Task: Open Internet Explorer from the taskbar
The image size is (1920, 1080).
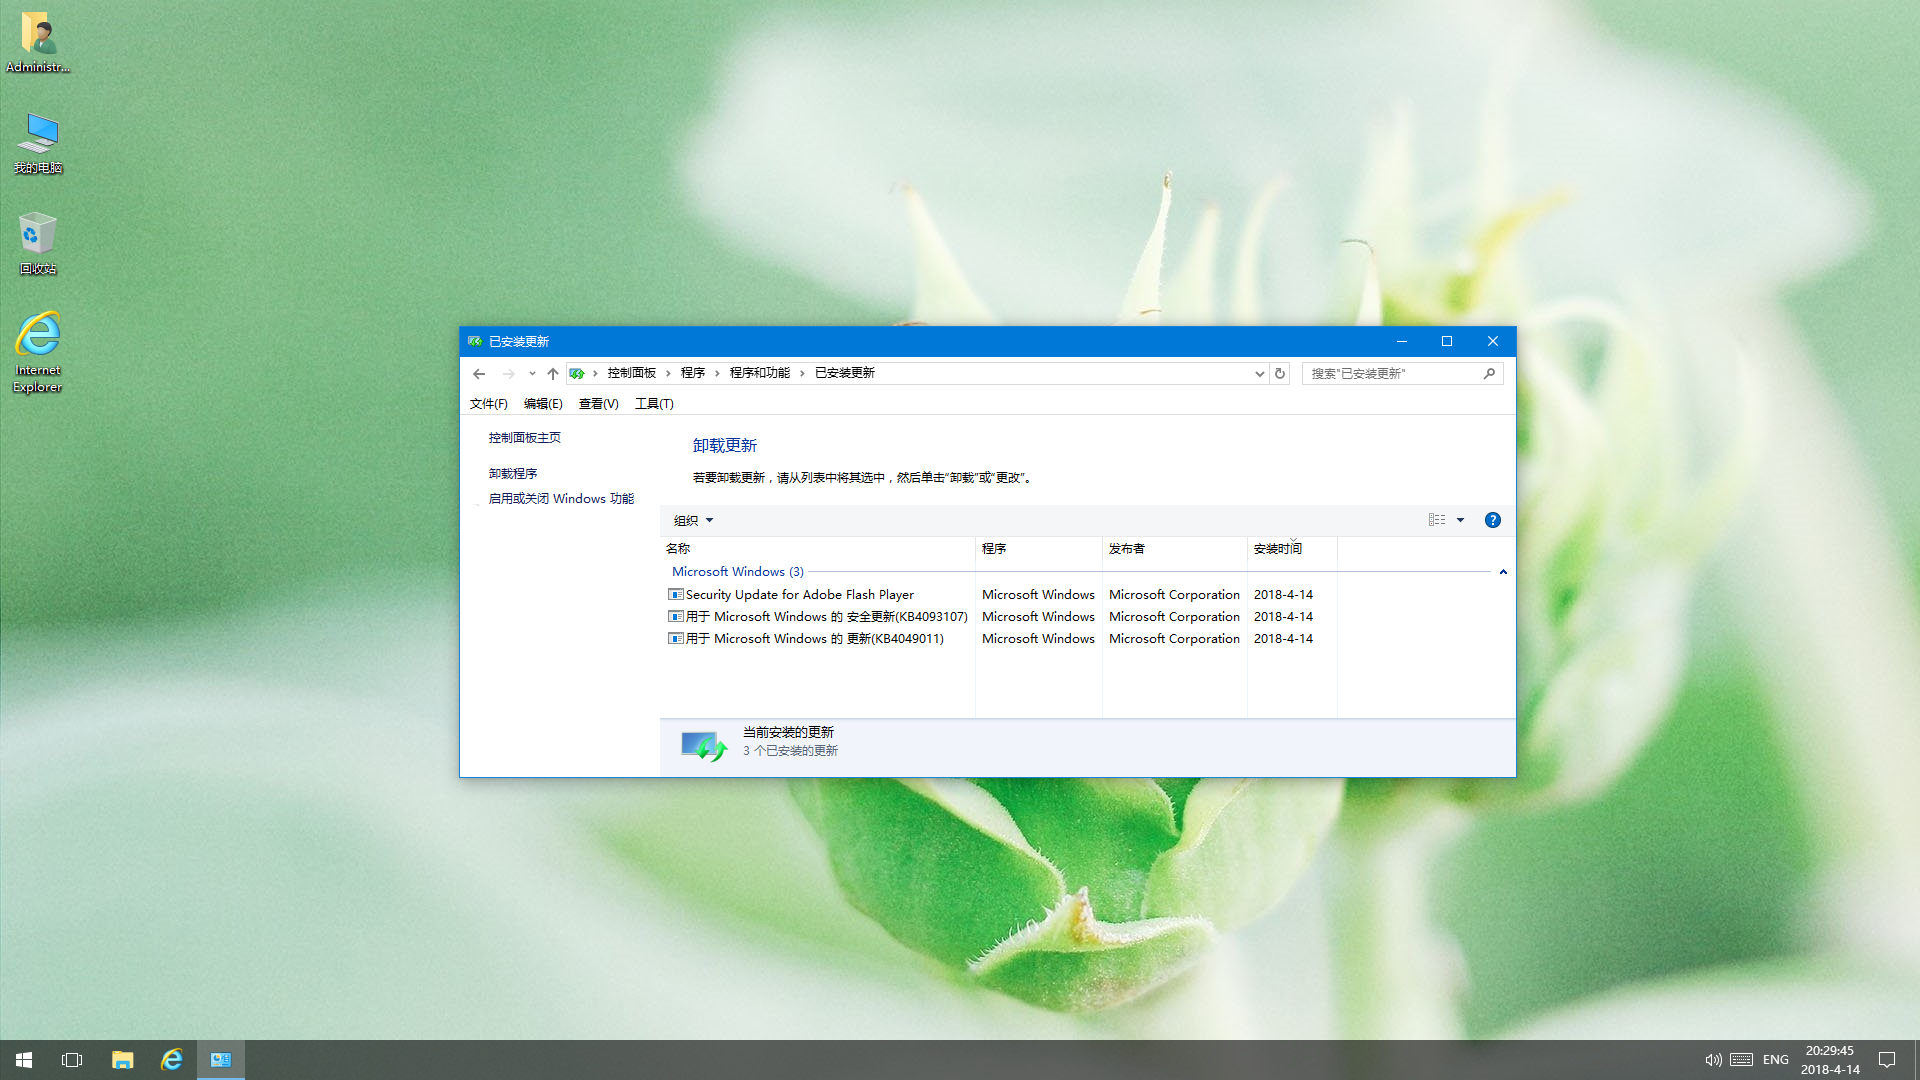Action: tap(172, 1060)
